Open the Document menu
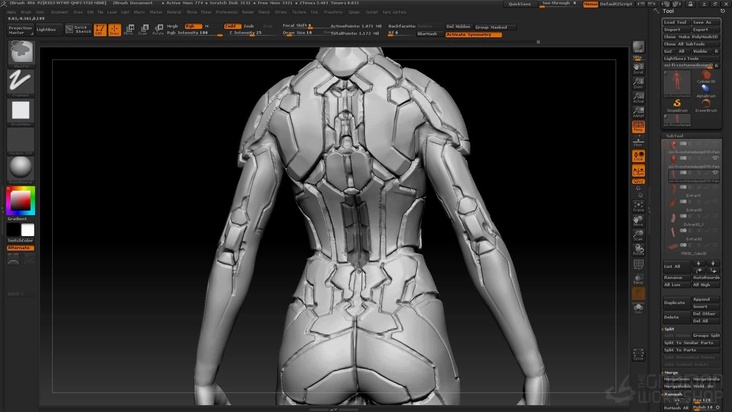 pyautogui.click(x=59, y=12)
